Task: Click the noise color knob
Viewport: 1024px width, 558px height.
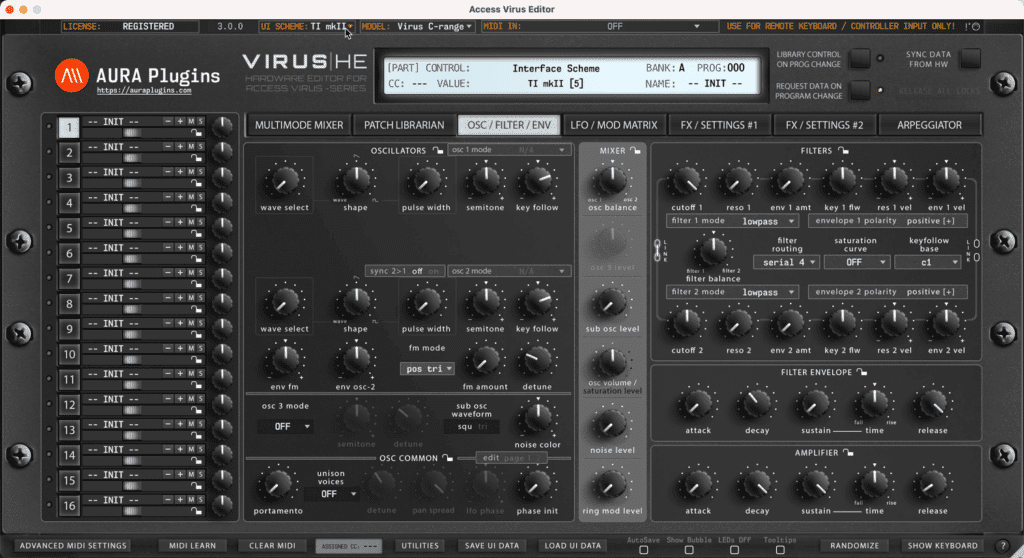Action: coord(537,418)
